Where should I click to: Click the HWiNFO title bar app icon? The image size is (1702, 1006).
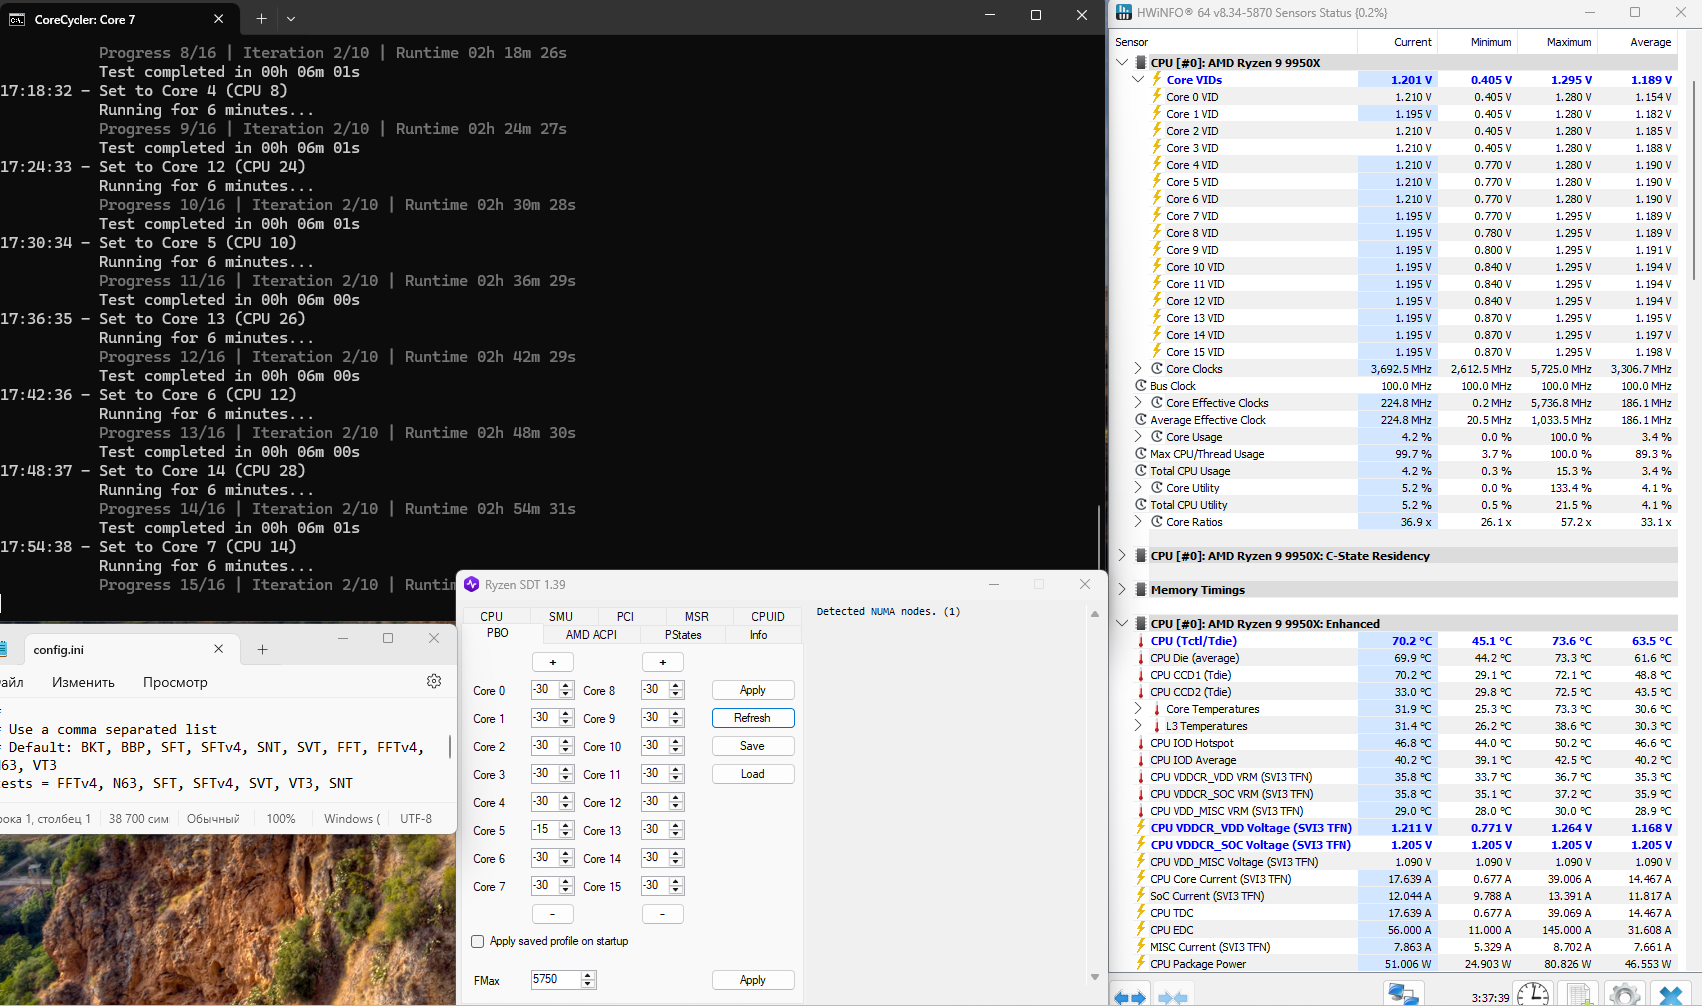click(1124, 12)
